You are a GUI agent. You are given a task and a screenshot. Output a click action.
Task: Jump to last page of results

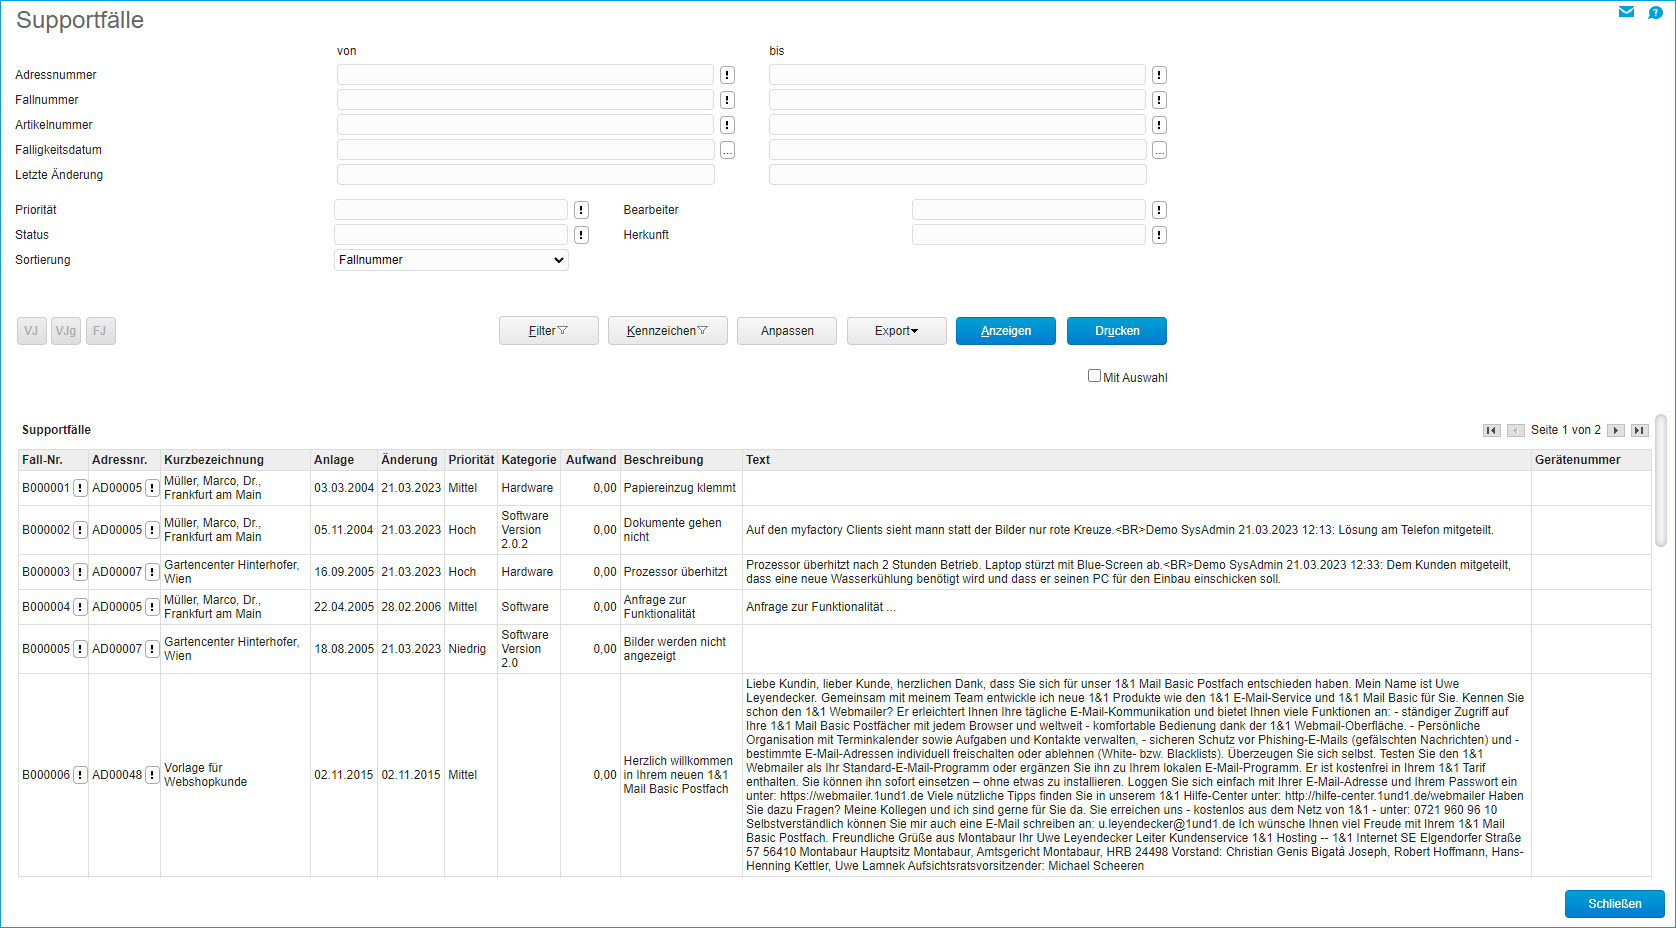[x=1639, y=430]
